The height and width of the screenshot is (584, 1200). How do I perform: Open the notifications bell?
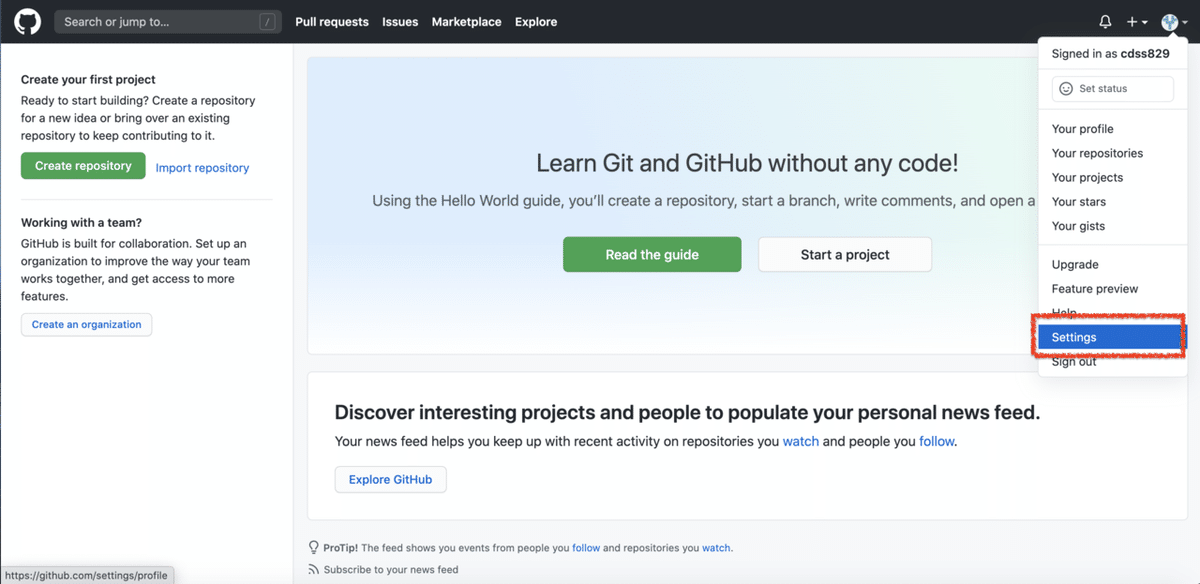tap(1105, 21)
